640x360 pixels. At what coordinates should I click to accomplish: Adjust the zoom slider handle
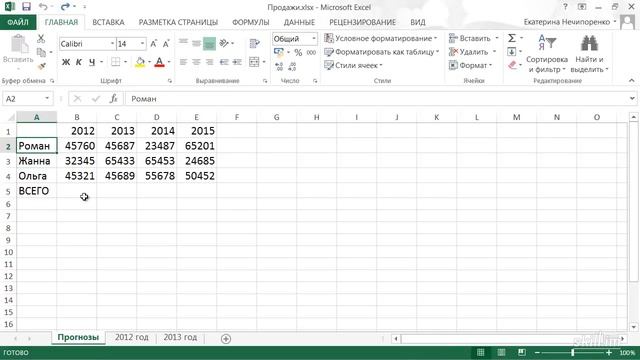[x=573, y=353]
